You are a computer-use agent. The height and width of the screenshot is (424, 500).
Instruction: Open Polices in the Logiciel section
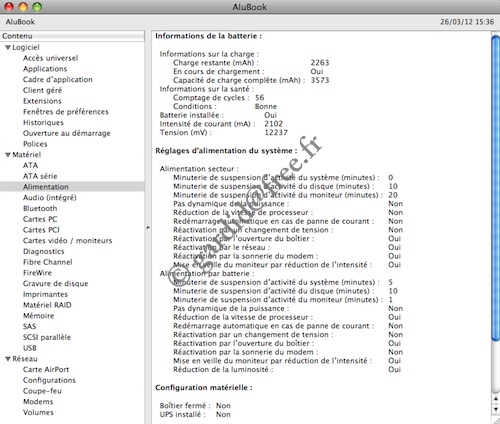35,144
